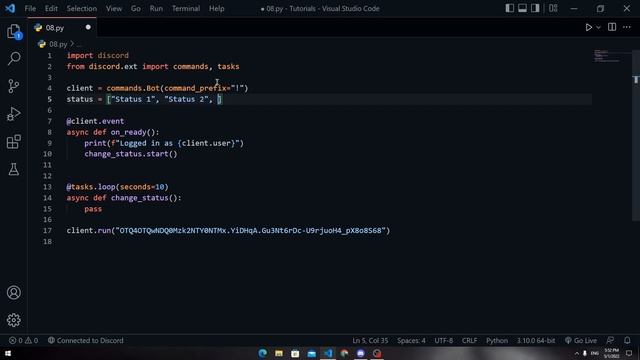Open File Explorer from taskbar

coord(279,353)
